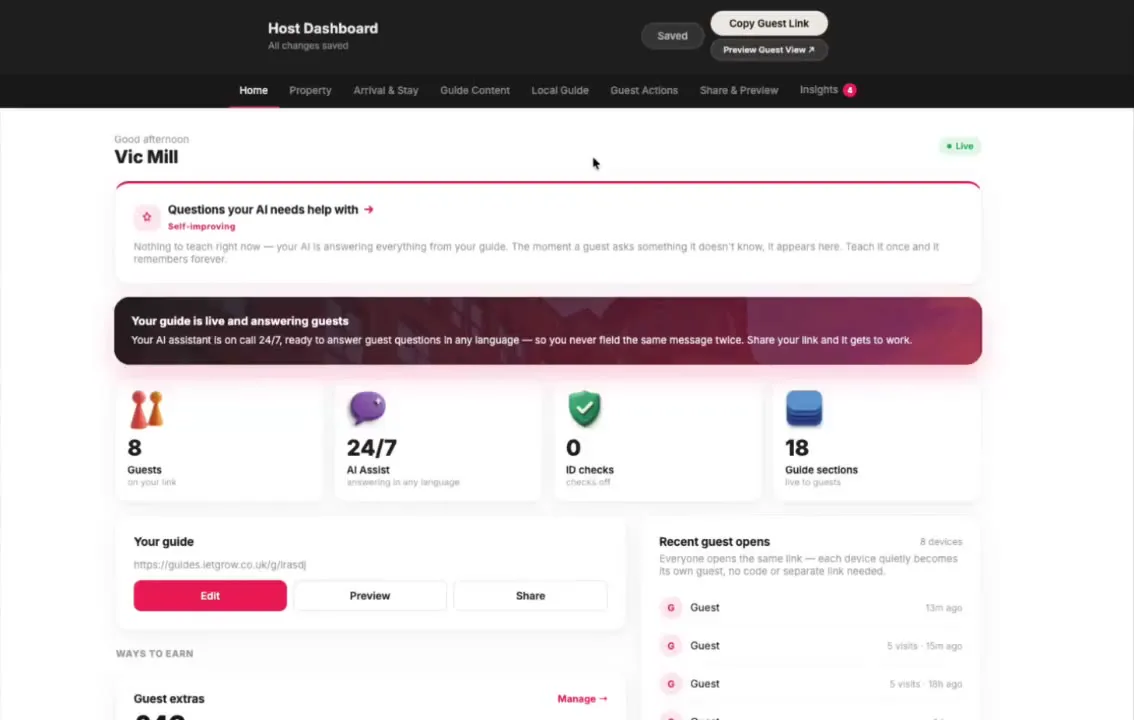
Task: Click the avatar of Guest 18h ago
Action: pos(670,684)
